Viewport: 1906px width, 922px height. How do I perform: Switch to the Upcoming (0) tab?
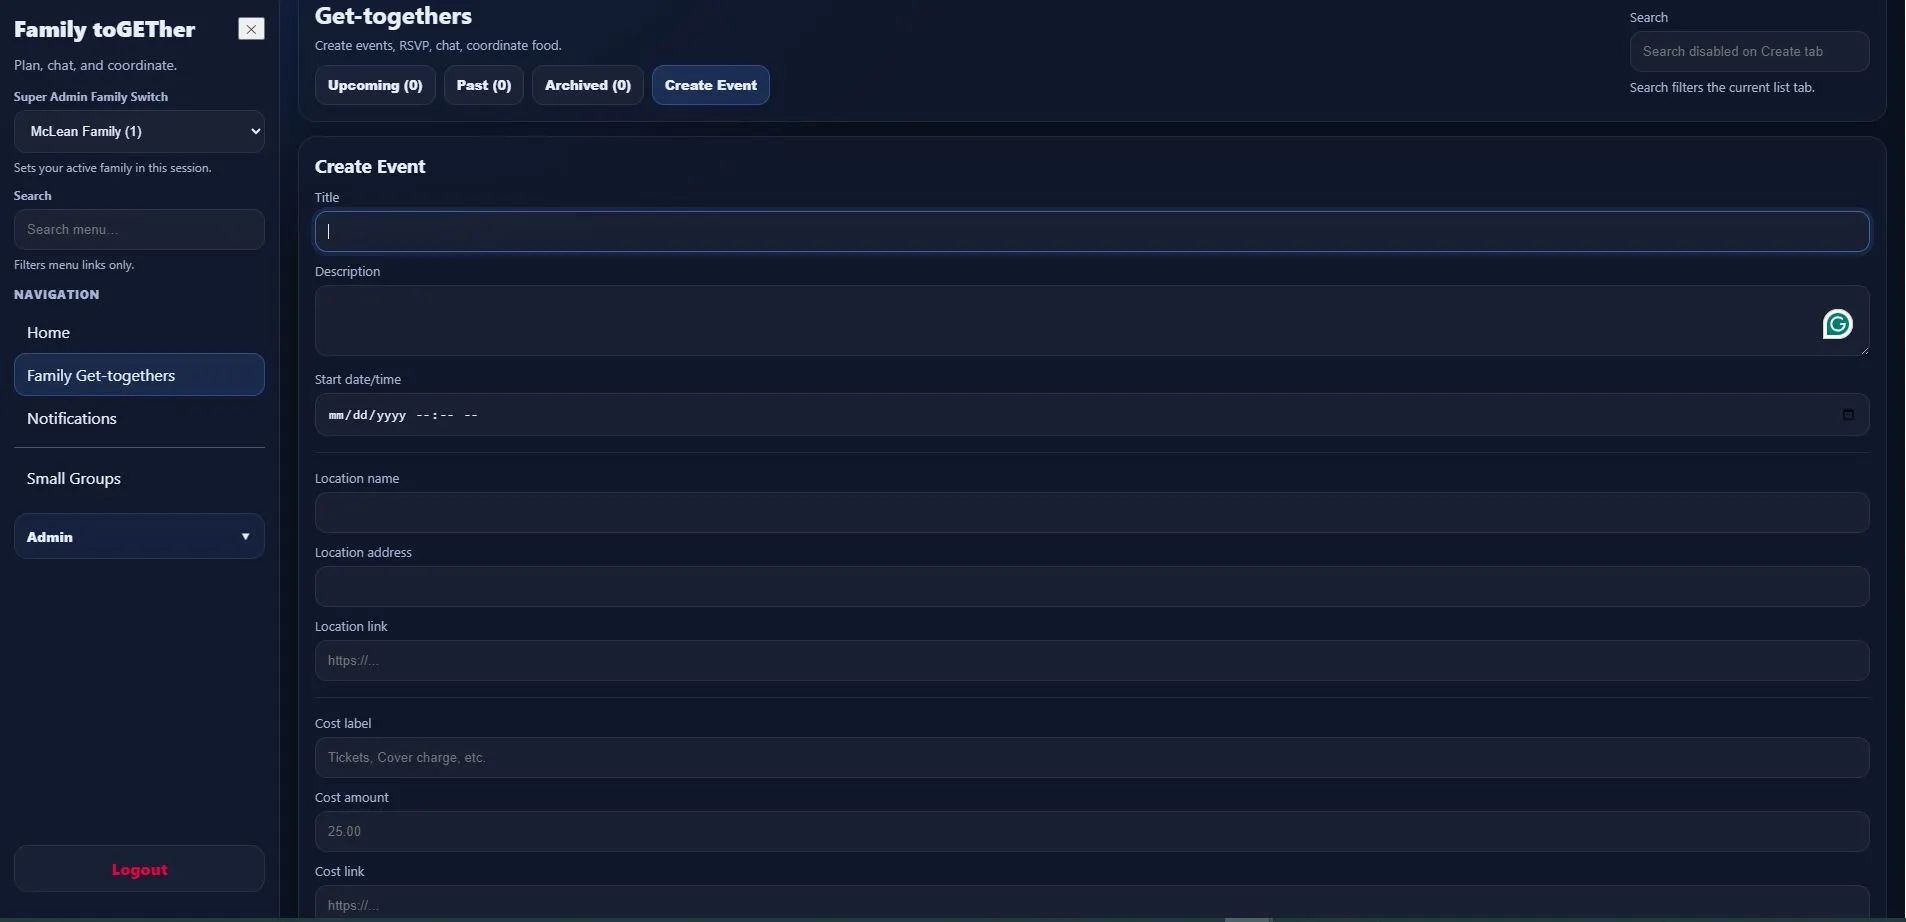375,86
